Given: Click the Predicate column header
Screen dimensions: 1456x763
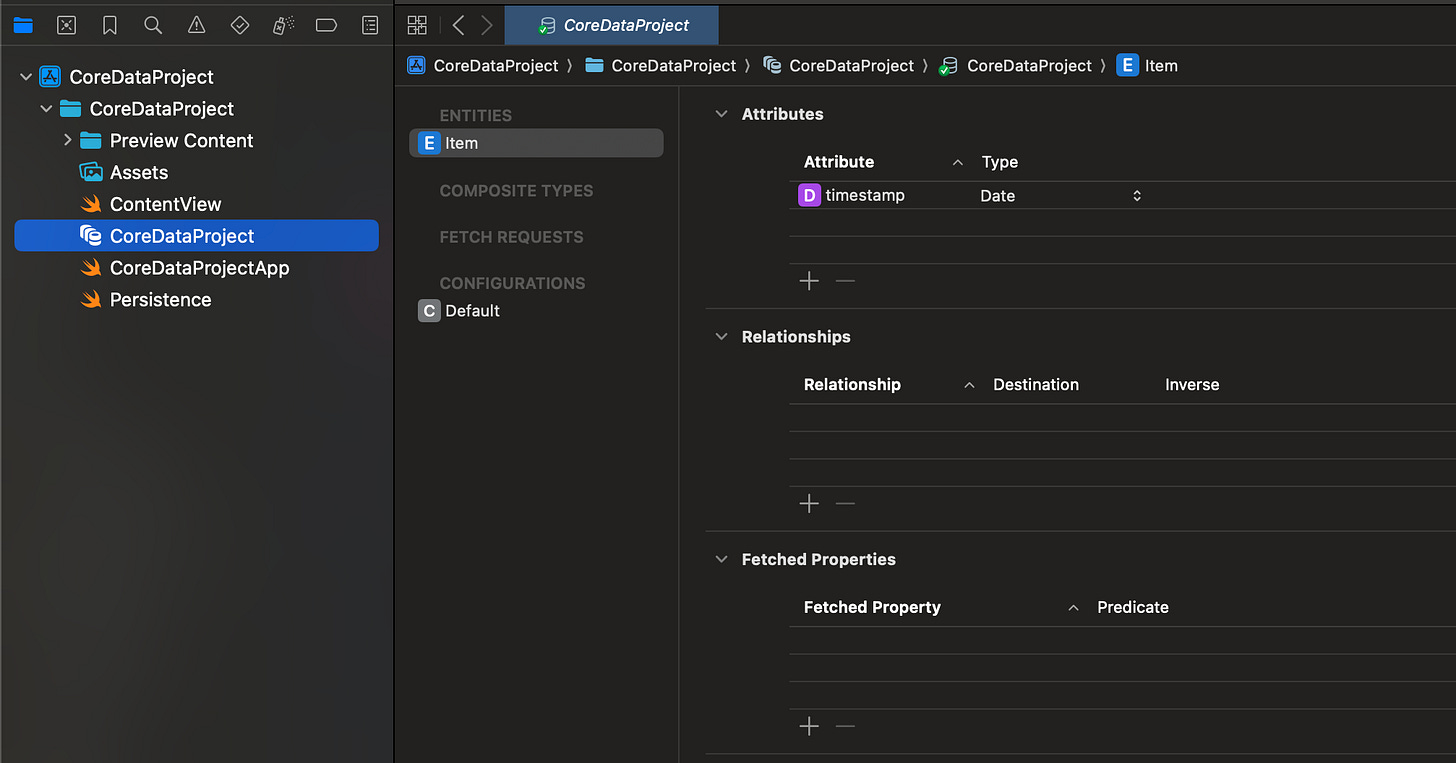Looking at the screenshot, I should (1133, 608).
